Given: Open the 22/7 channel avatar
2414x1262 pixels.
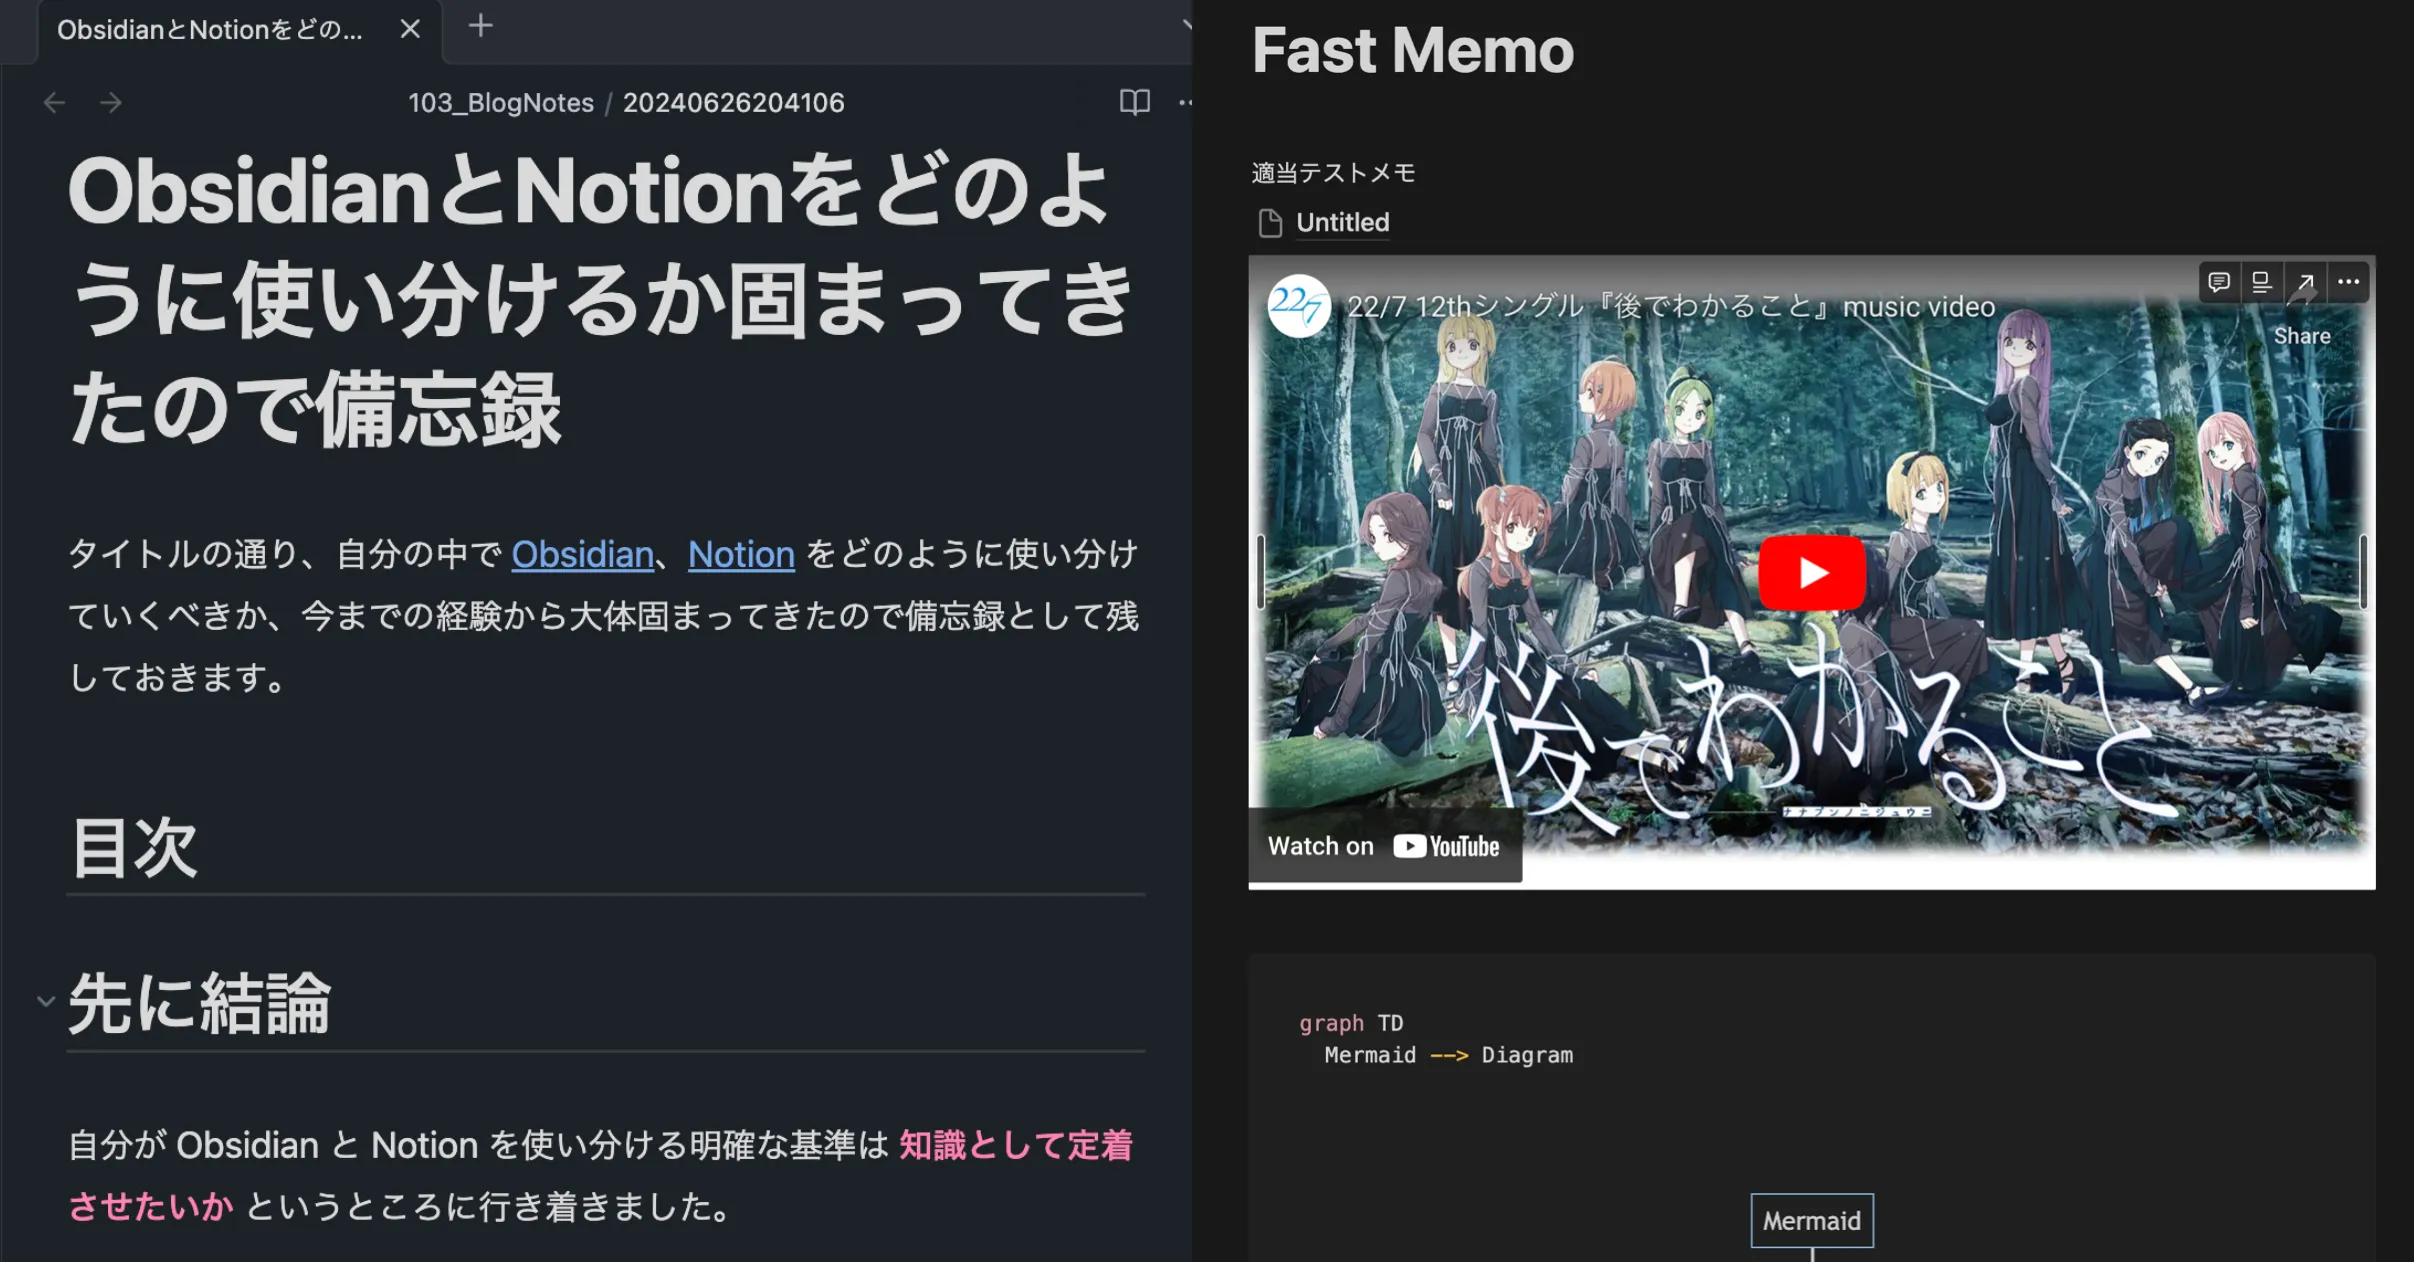Looking at the screenshot, I should click(1298, 306).
